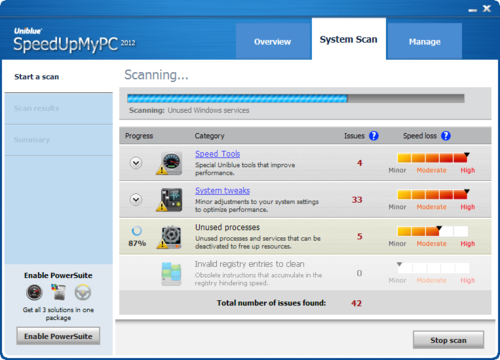Viewport: 500px width, 360px height.
Task: Select Scan results in sidebar
Action: pos(59,108)
